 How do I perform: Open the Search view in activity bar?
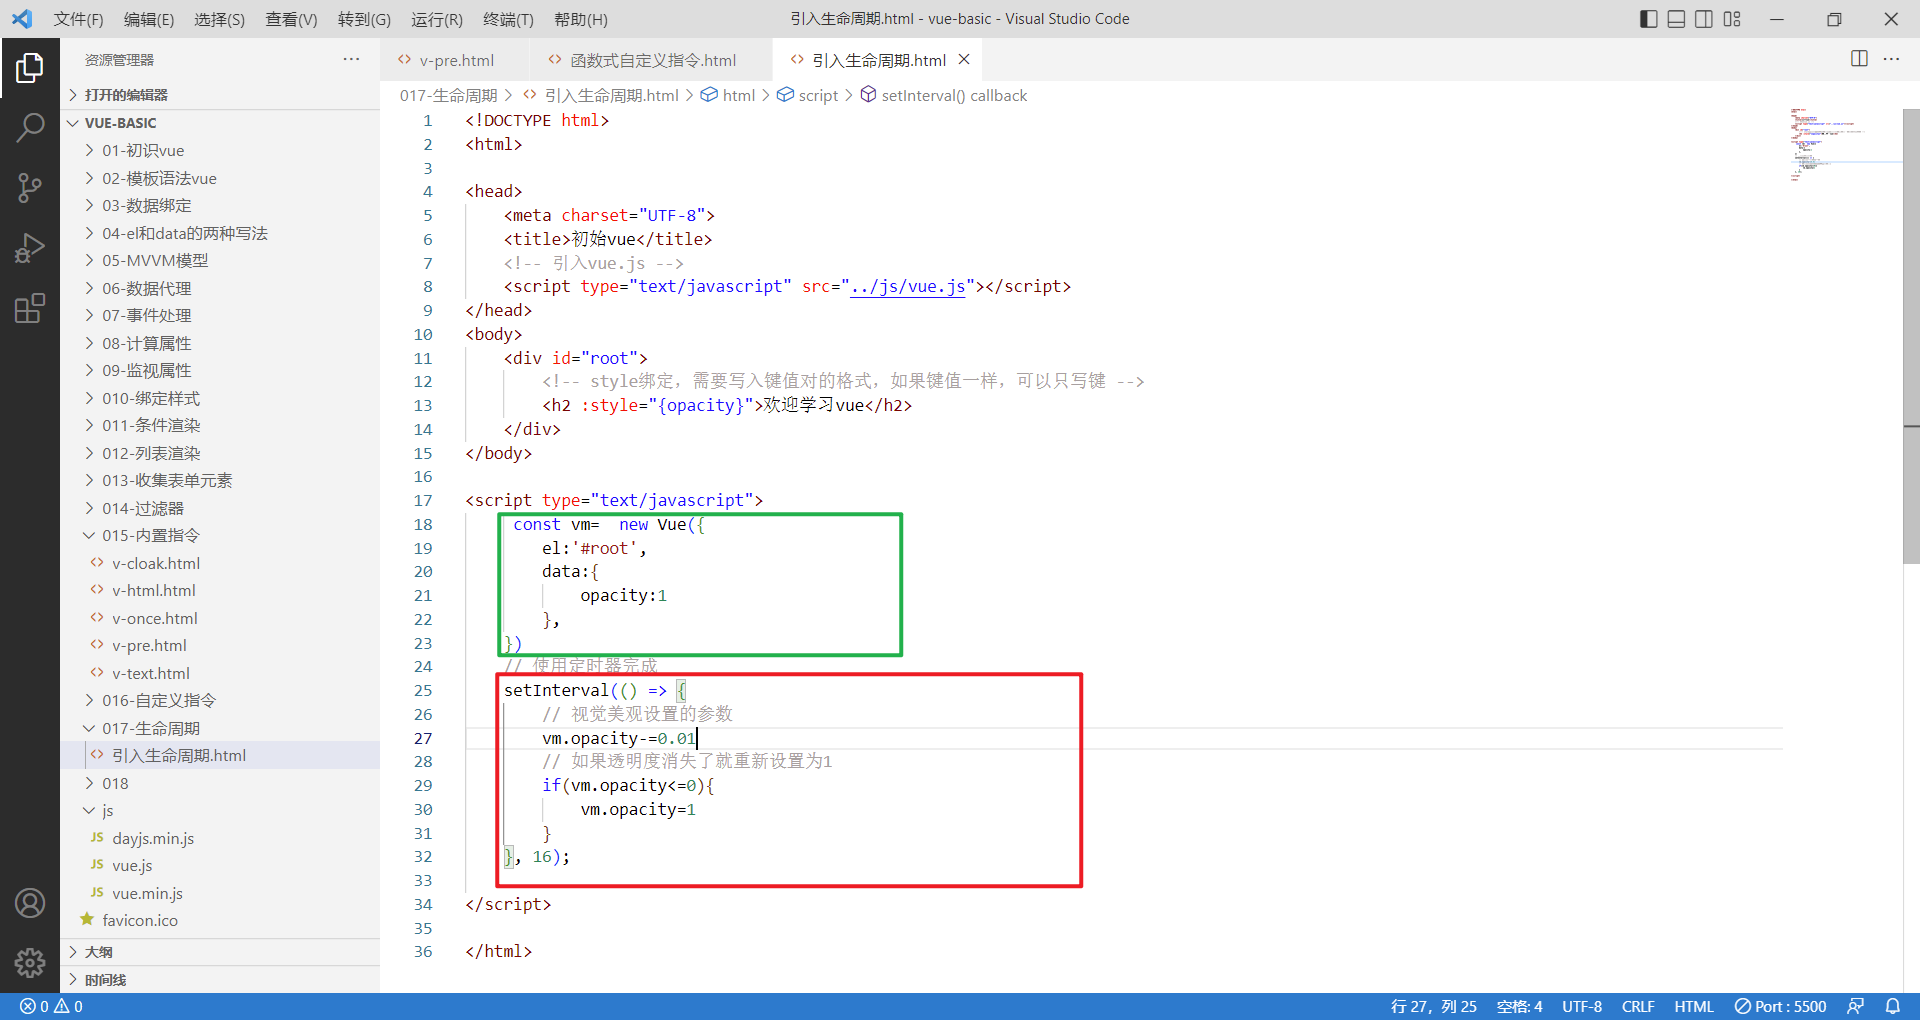tap(30, 128)
